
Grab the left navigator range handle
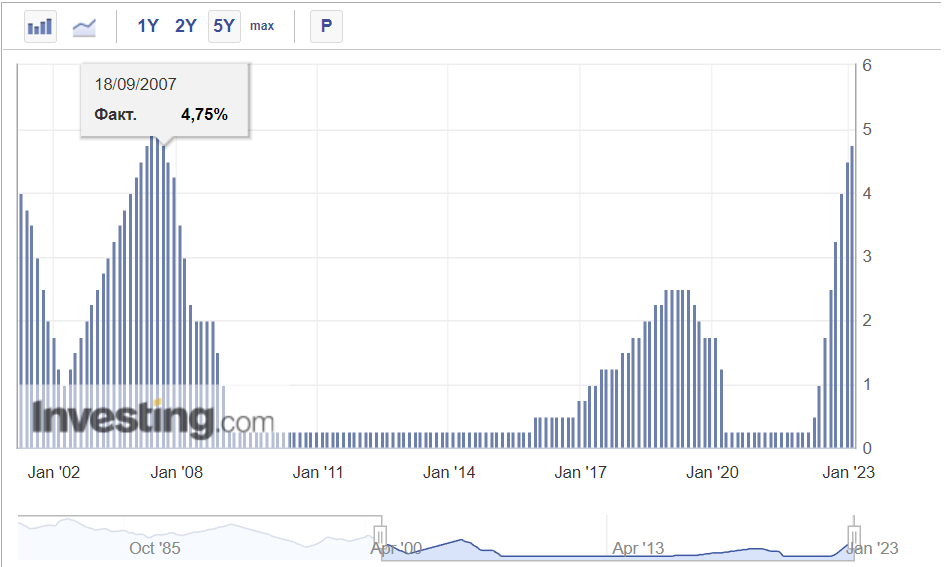380,536
